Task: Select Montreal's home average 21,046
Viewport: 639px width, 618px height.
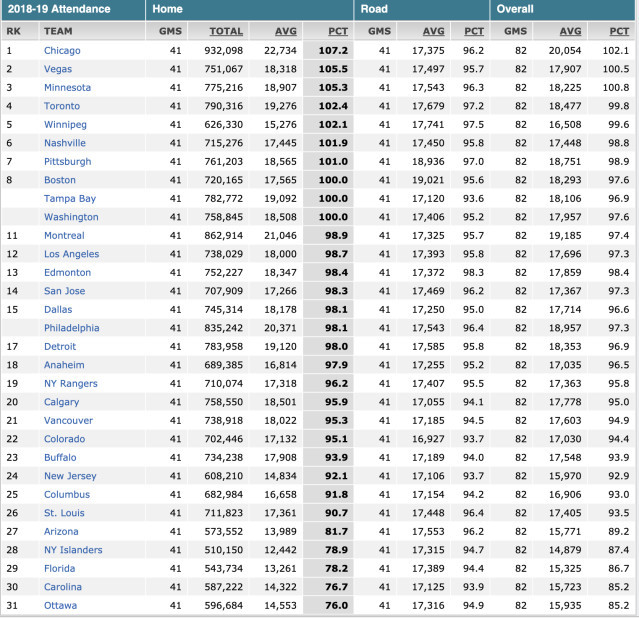Action: click(280, 235)
